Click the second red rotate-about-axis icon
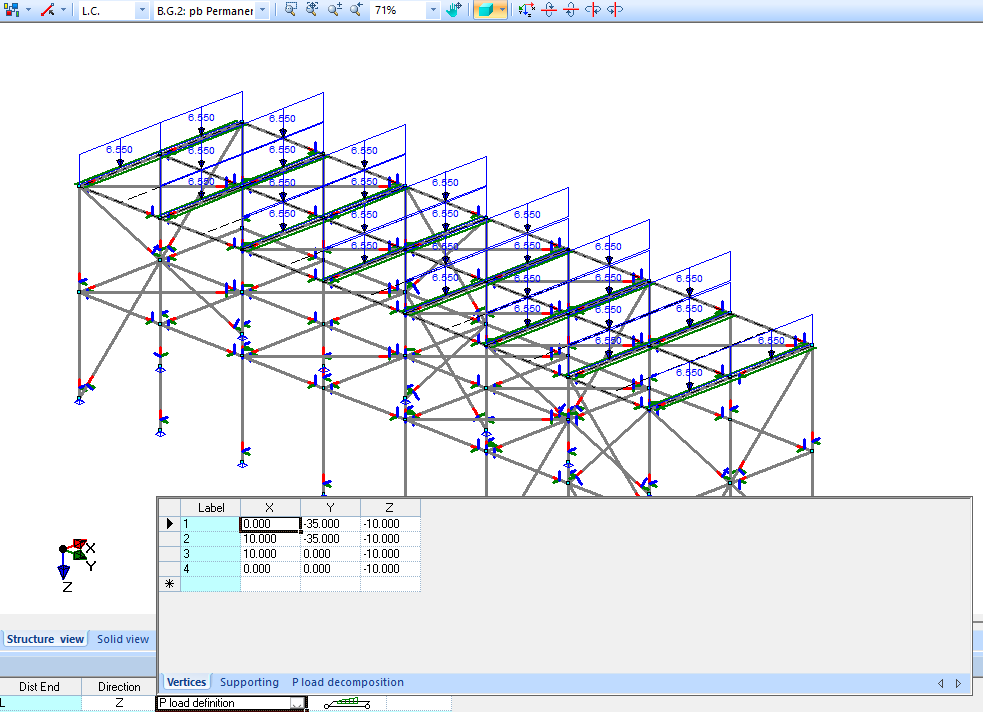This screenshot has height=712, width=983. pos(570,9)
